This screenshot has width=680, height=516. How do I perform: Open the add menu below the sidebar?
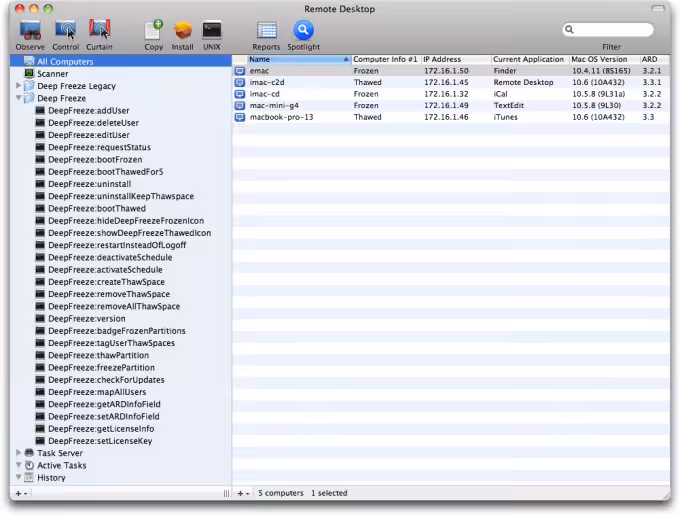(x=21, y=493)
